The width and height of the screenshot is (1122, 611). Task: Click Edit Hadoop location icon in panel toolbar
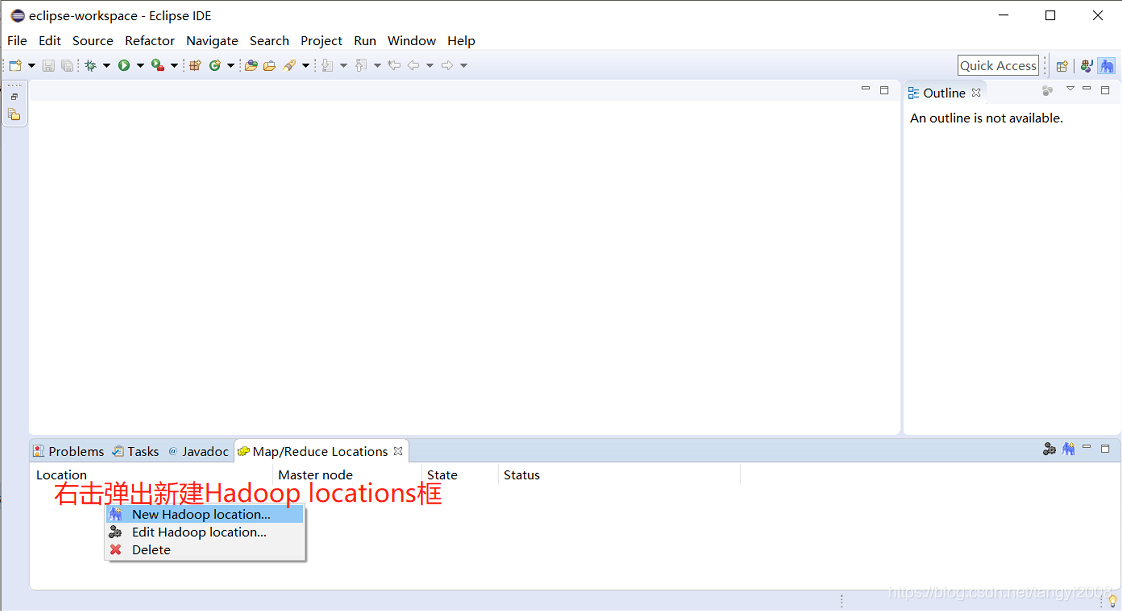pos(1049,449)
